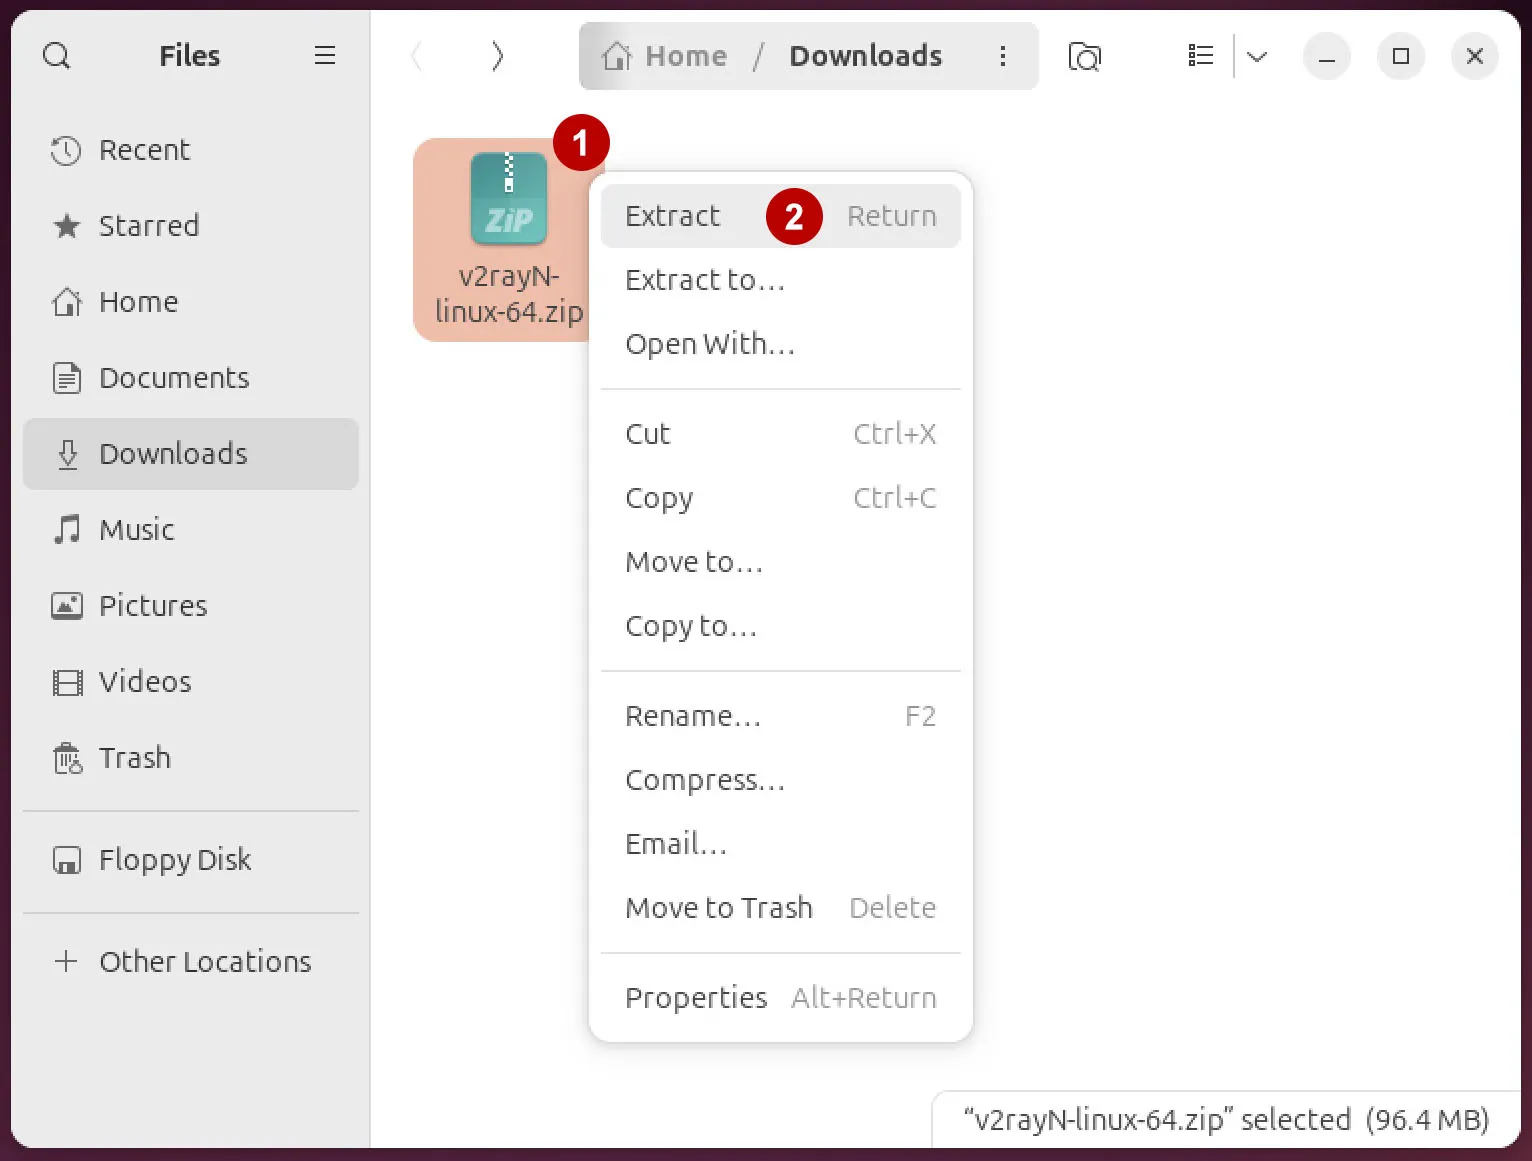The image size is (1532, 1161).
Task: Choose Extract from the context menu
Action: point(780,216)
